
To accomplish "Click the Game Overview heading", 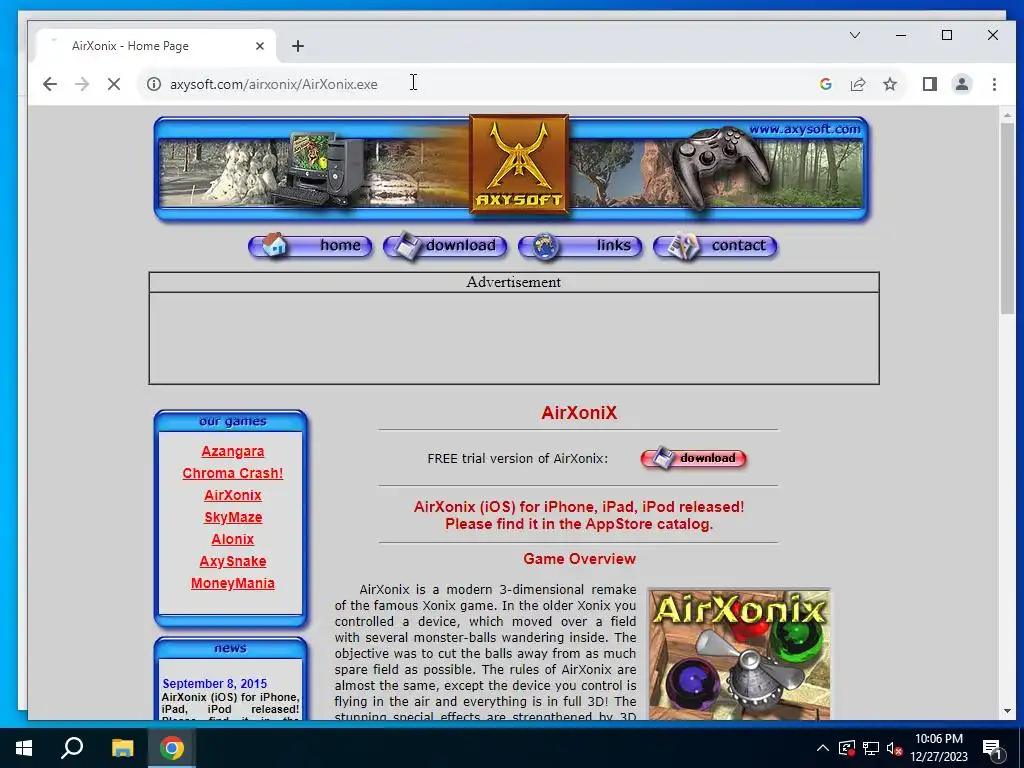I will point(579,559).
